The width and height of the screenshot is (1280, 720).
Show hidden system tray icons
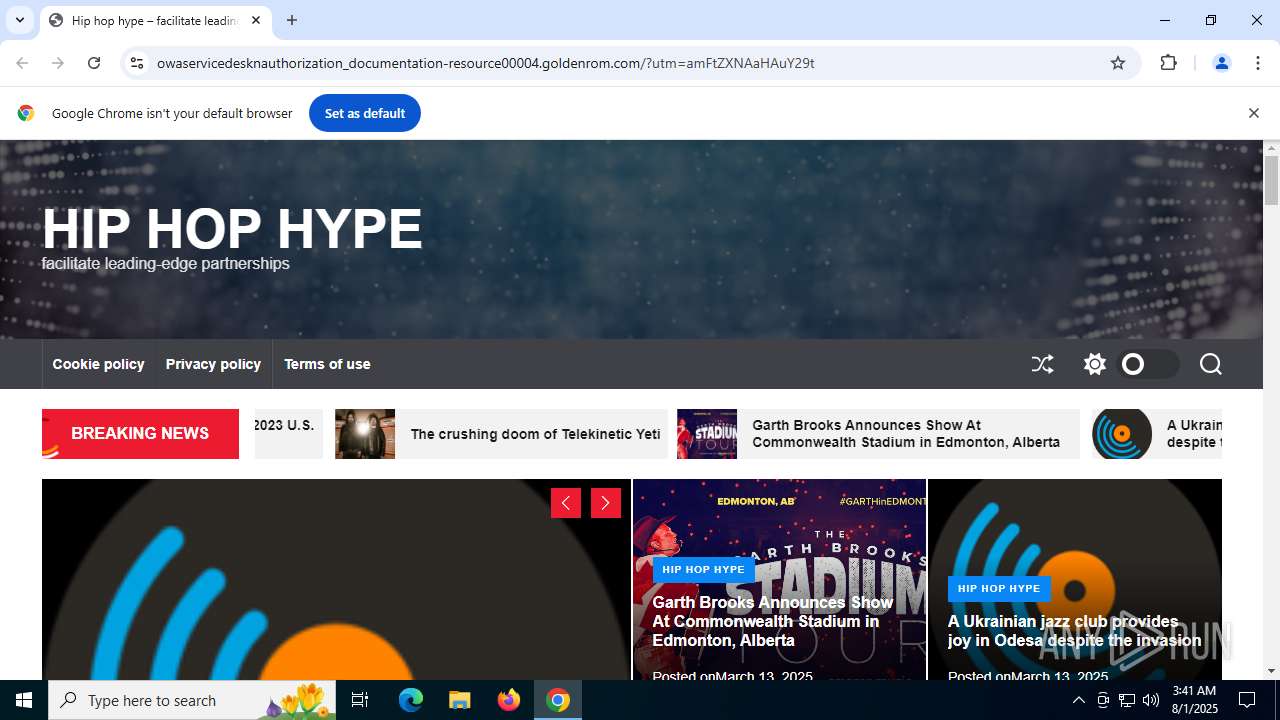pyautogui.click(x=1078, y=700)
